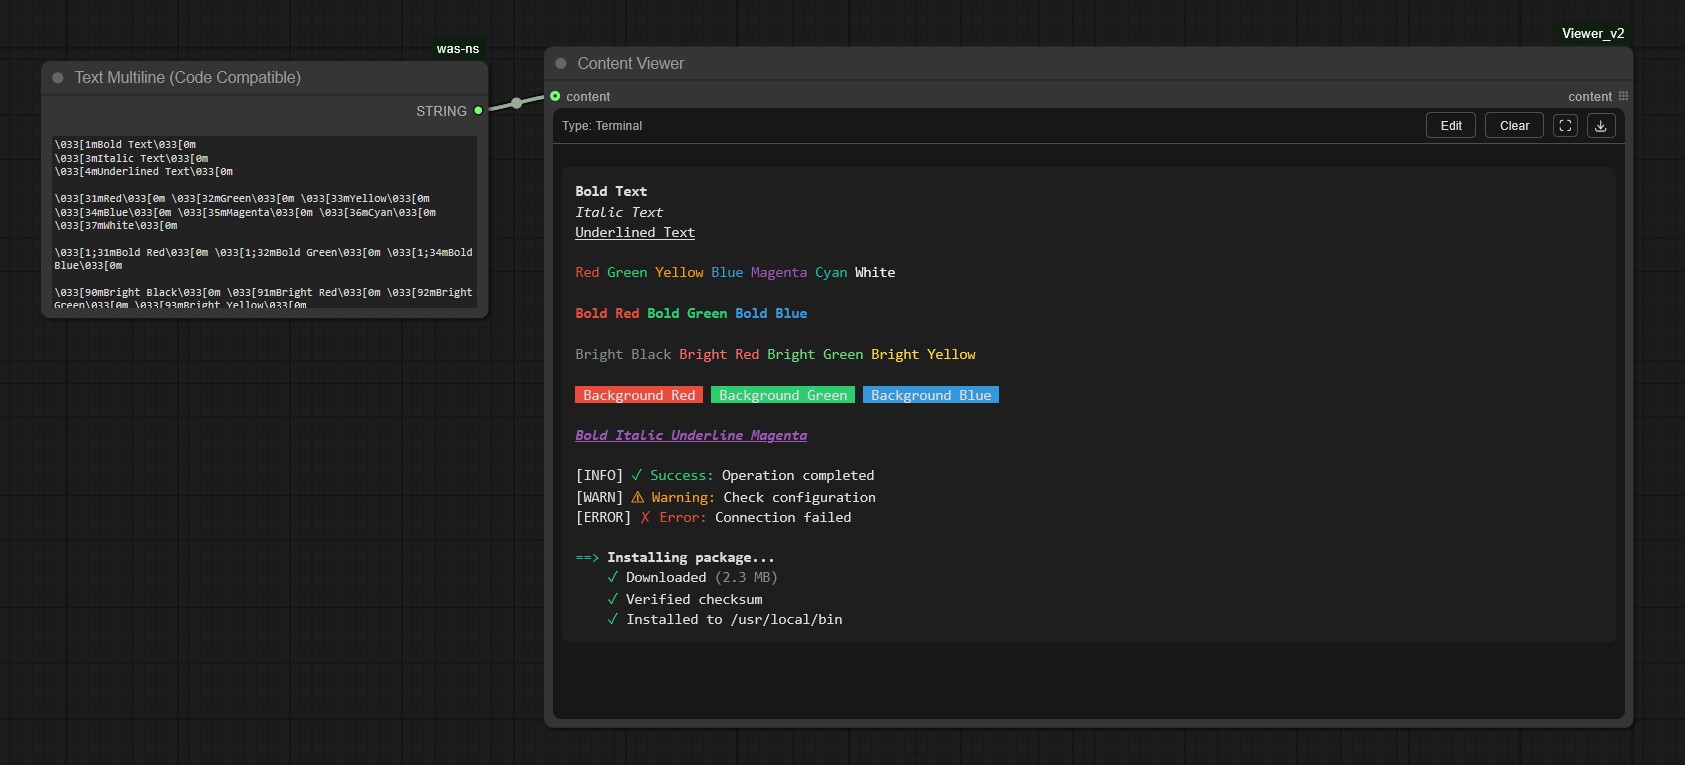Click the download icon in Content Viewer
1685x765 pixels.
click(1601, 125)
